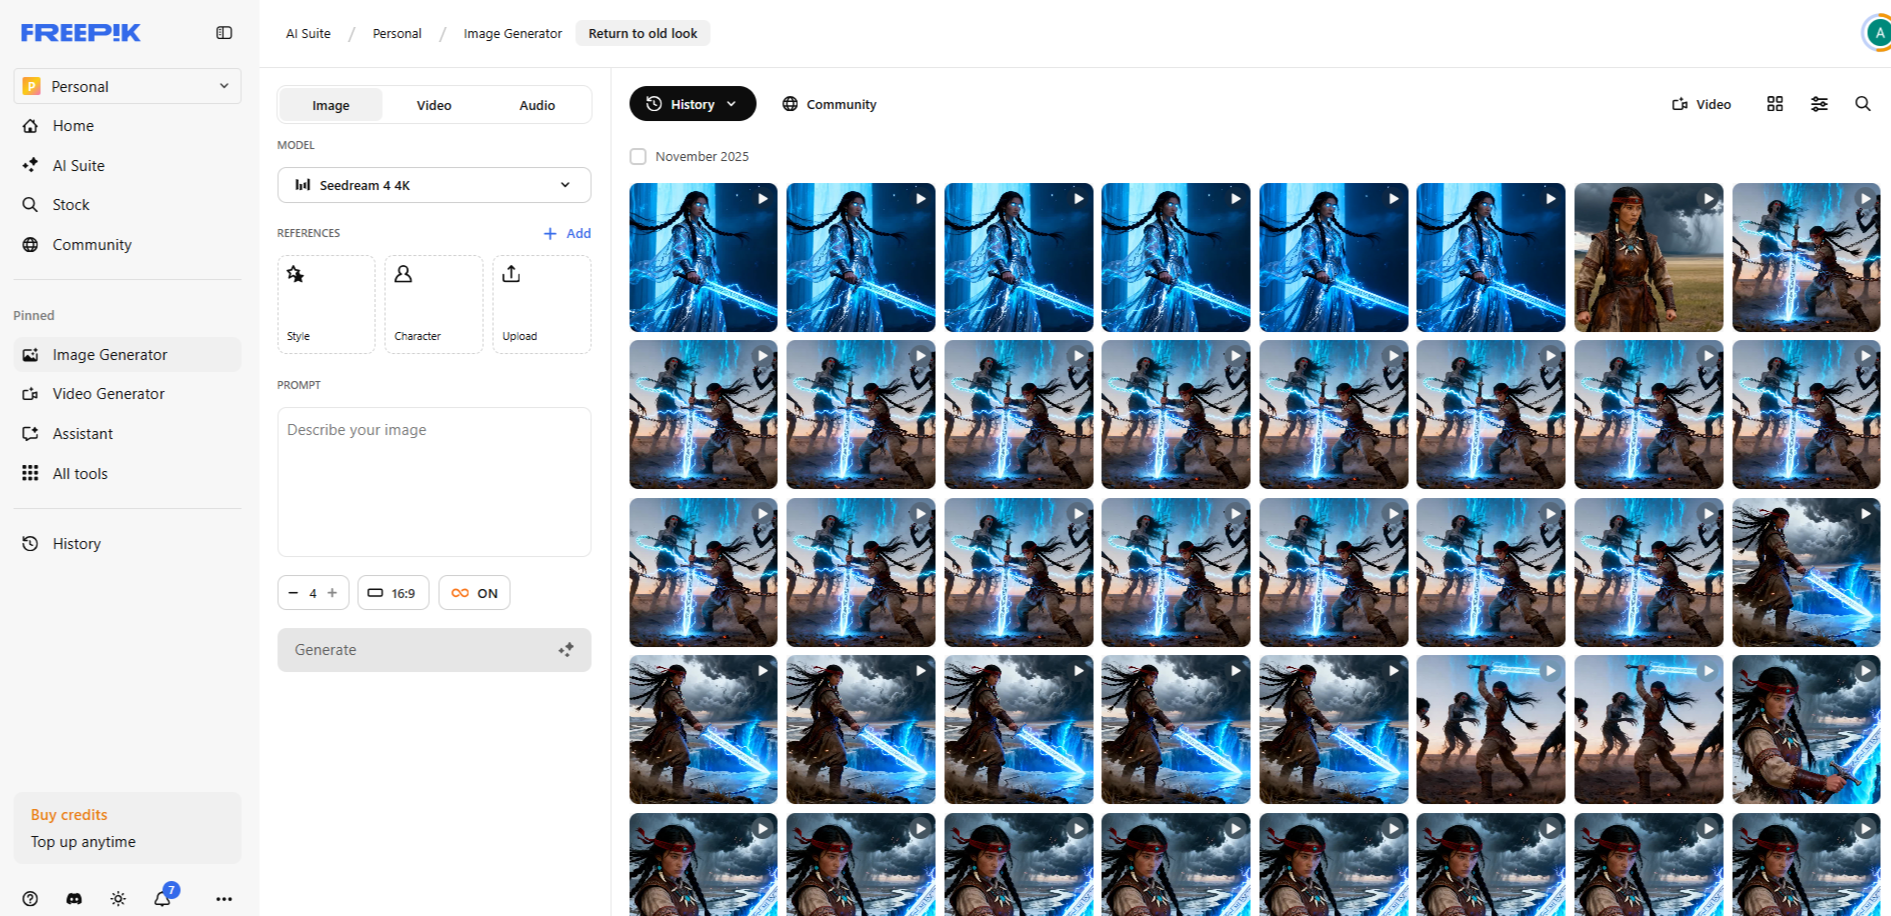Open the Seedream 4 4K model dropdown
Image resolution: width=1891 pixels, height=916 pixels.
[x=434, y=185]
